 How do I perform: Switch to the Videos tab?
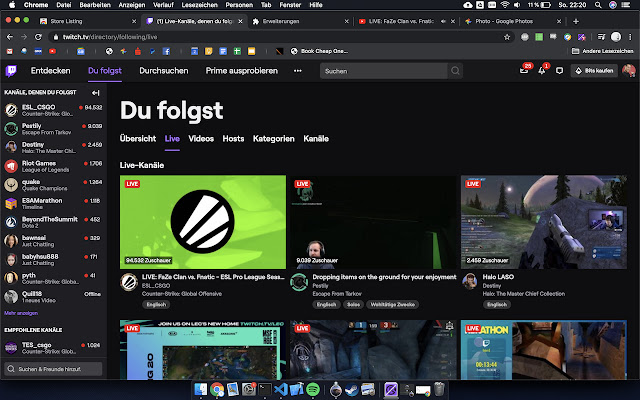pos(201,139)
